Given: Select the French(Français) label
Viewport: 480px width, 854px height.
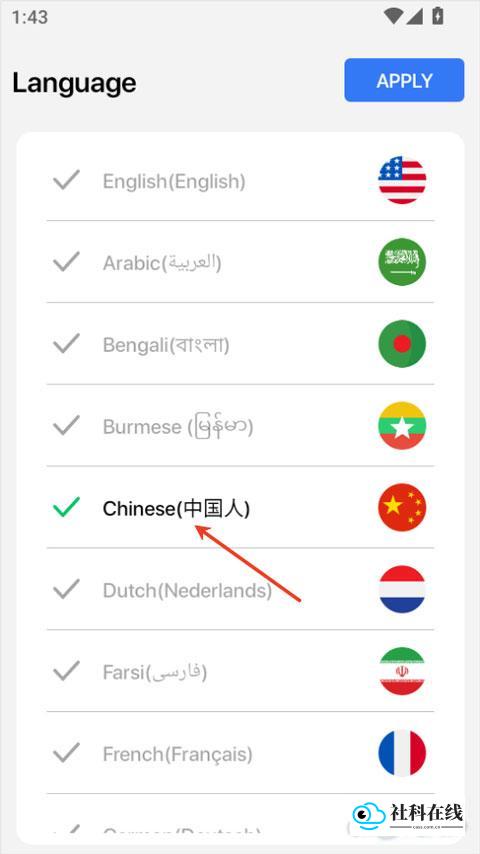Looking at the screenshot, I should [x=178, y=754].
